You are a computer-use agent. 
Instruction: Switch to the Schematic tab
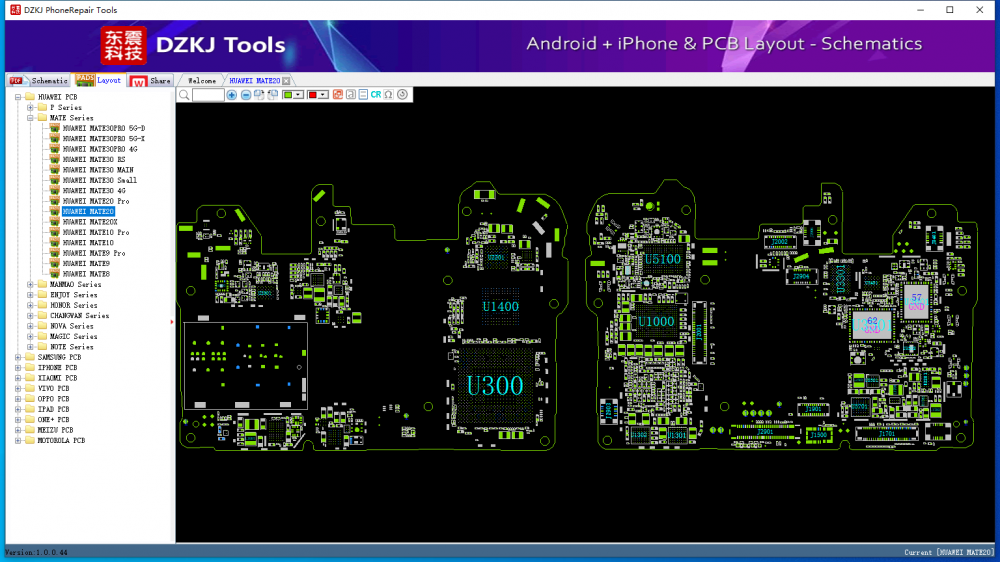38,80
